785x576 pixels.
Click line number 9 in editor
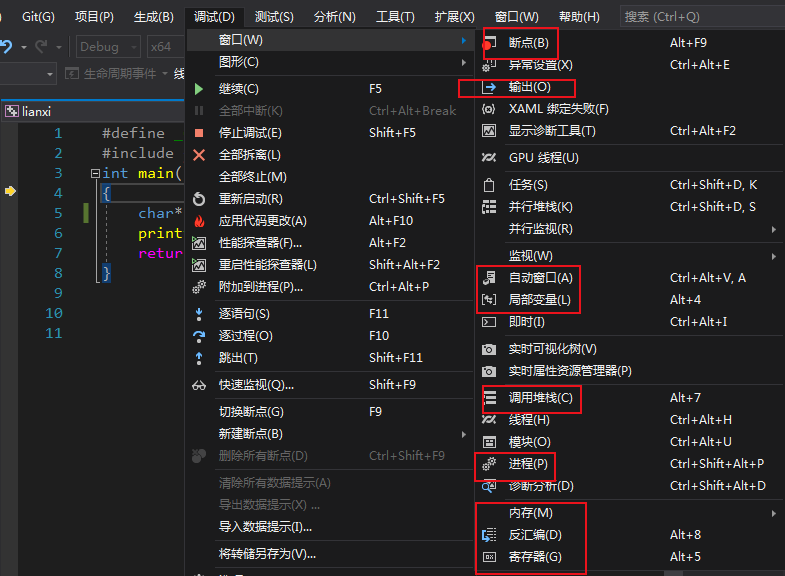(58, 294)
